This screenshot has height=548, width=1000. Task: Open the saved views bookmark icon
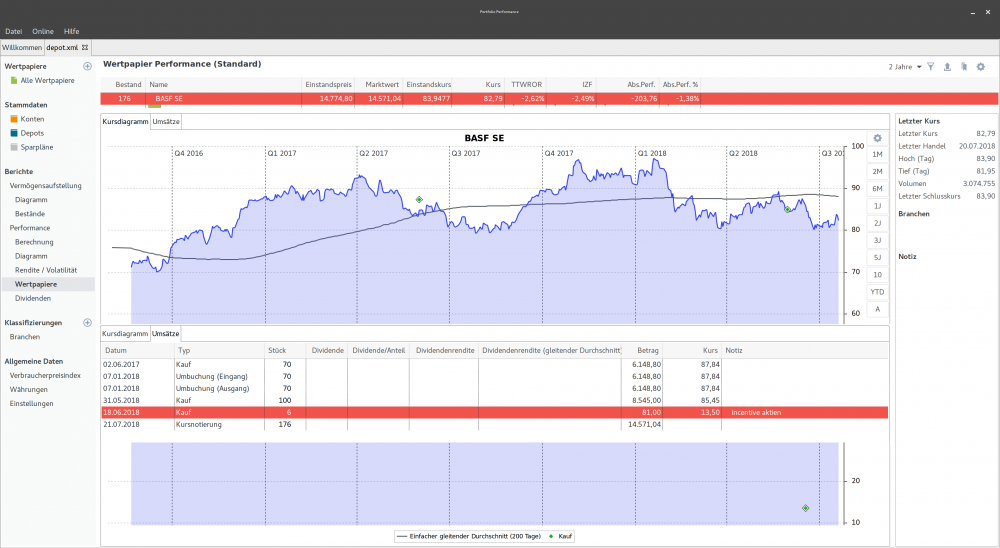[x=963, y=67]
